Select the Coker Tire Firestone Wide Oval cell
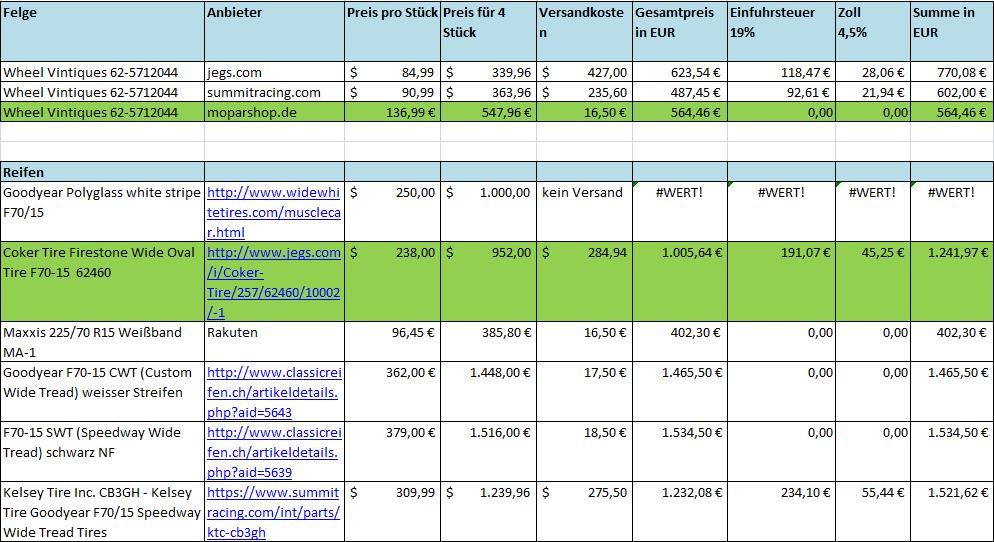Image resolution: width=994 pixels, height=542 pixels. 103,282
